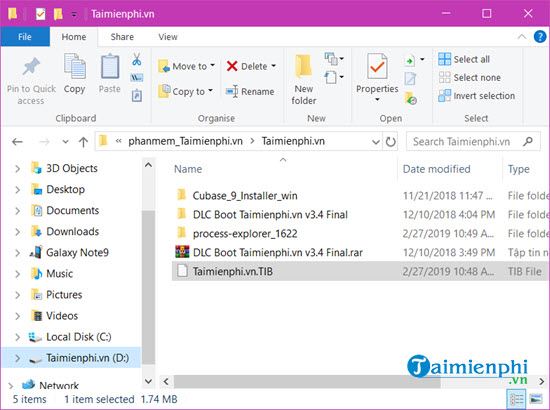Switch to the Share tab

(x=122, y=37)
